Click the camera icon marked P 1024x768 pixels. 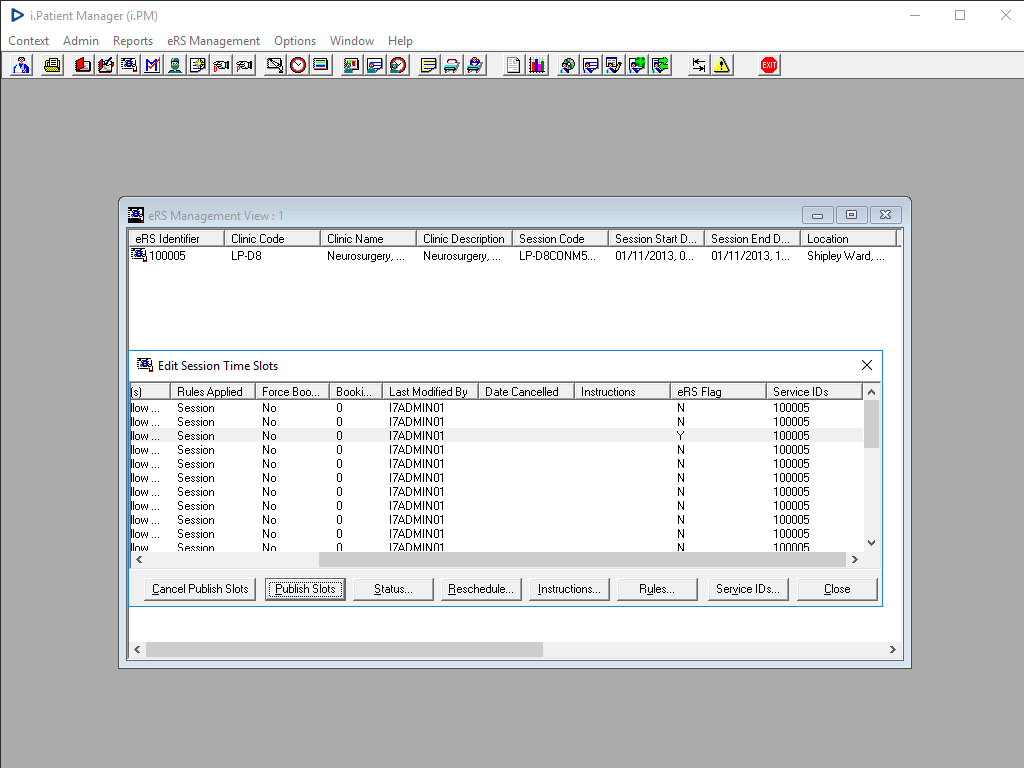(244, 65)
